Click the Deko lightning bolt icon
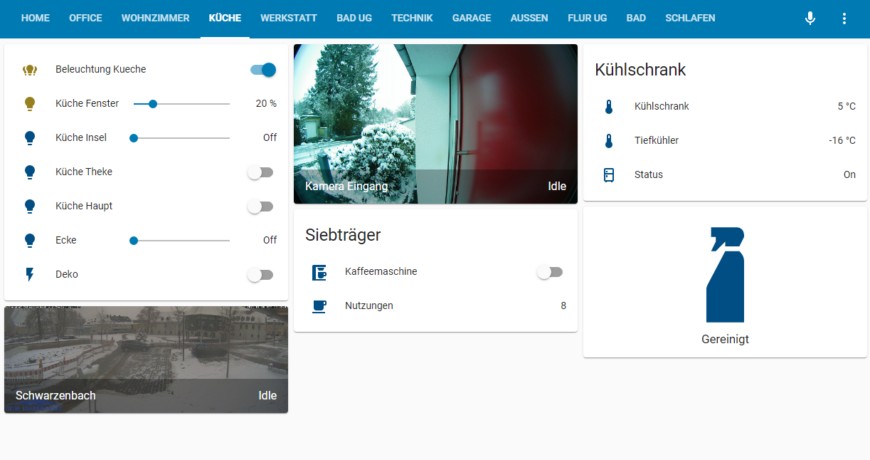The image size is (870, 460). [x=30, y=274]
